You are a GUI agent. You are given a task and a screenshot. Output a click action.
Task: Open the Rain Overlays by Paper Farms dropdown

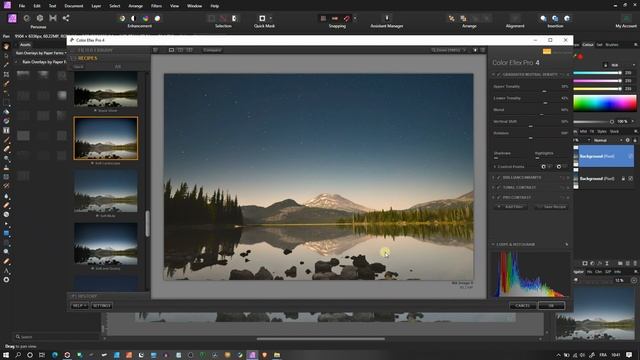click(41, 53)
